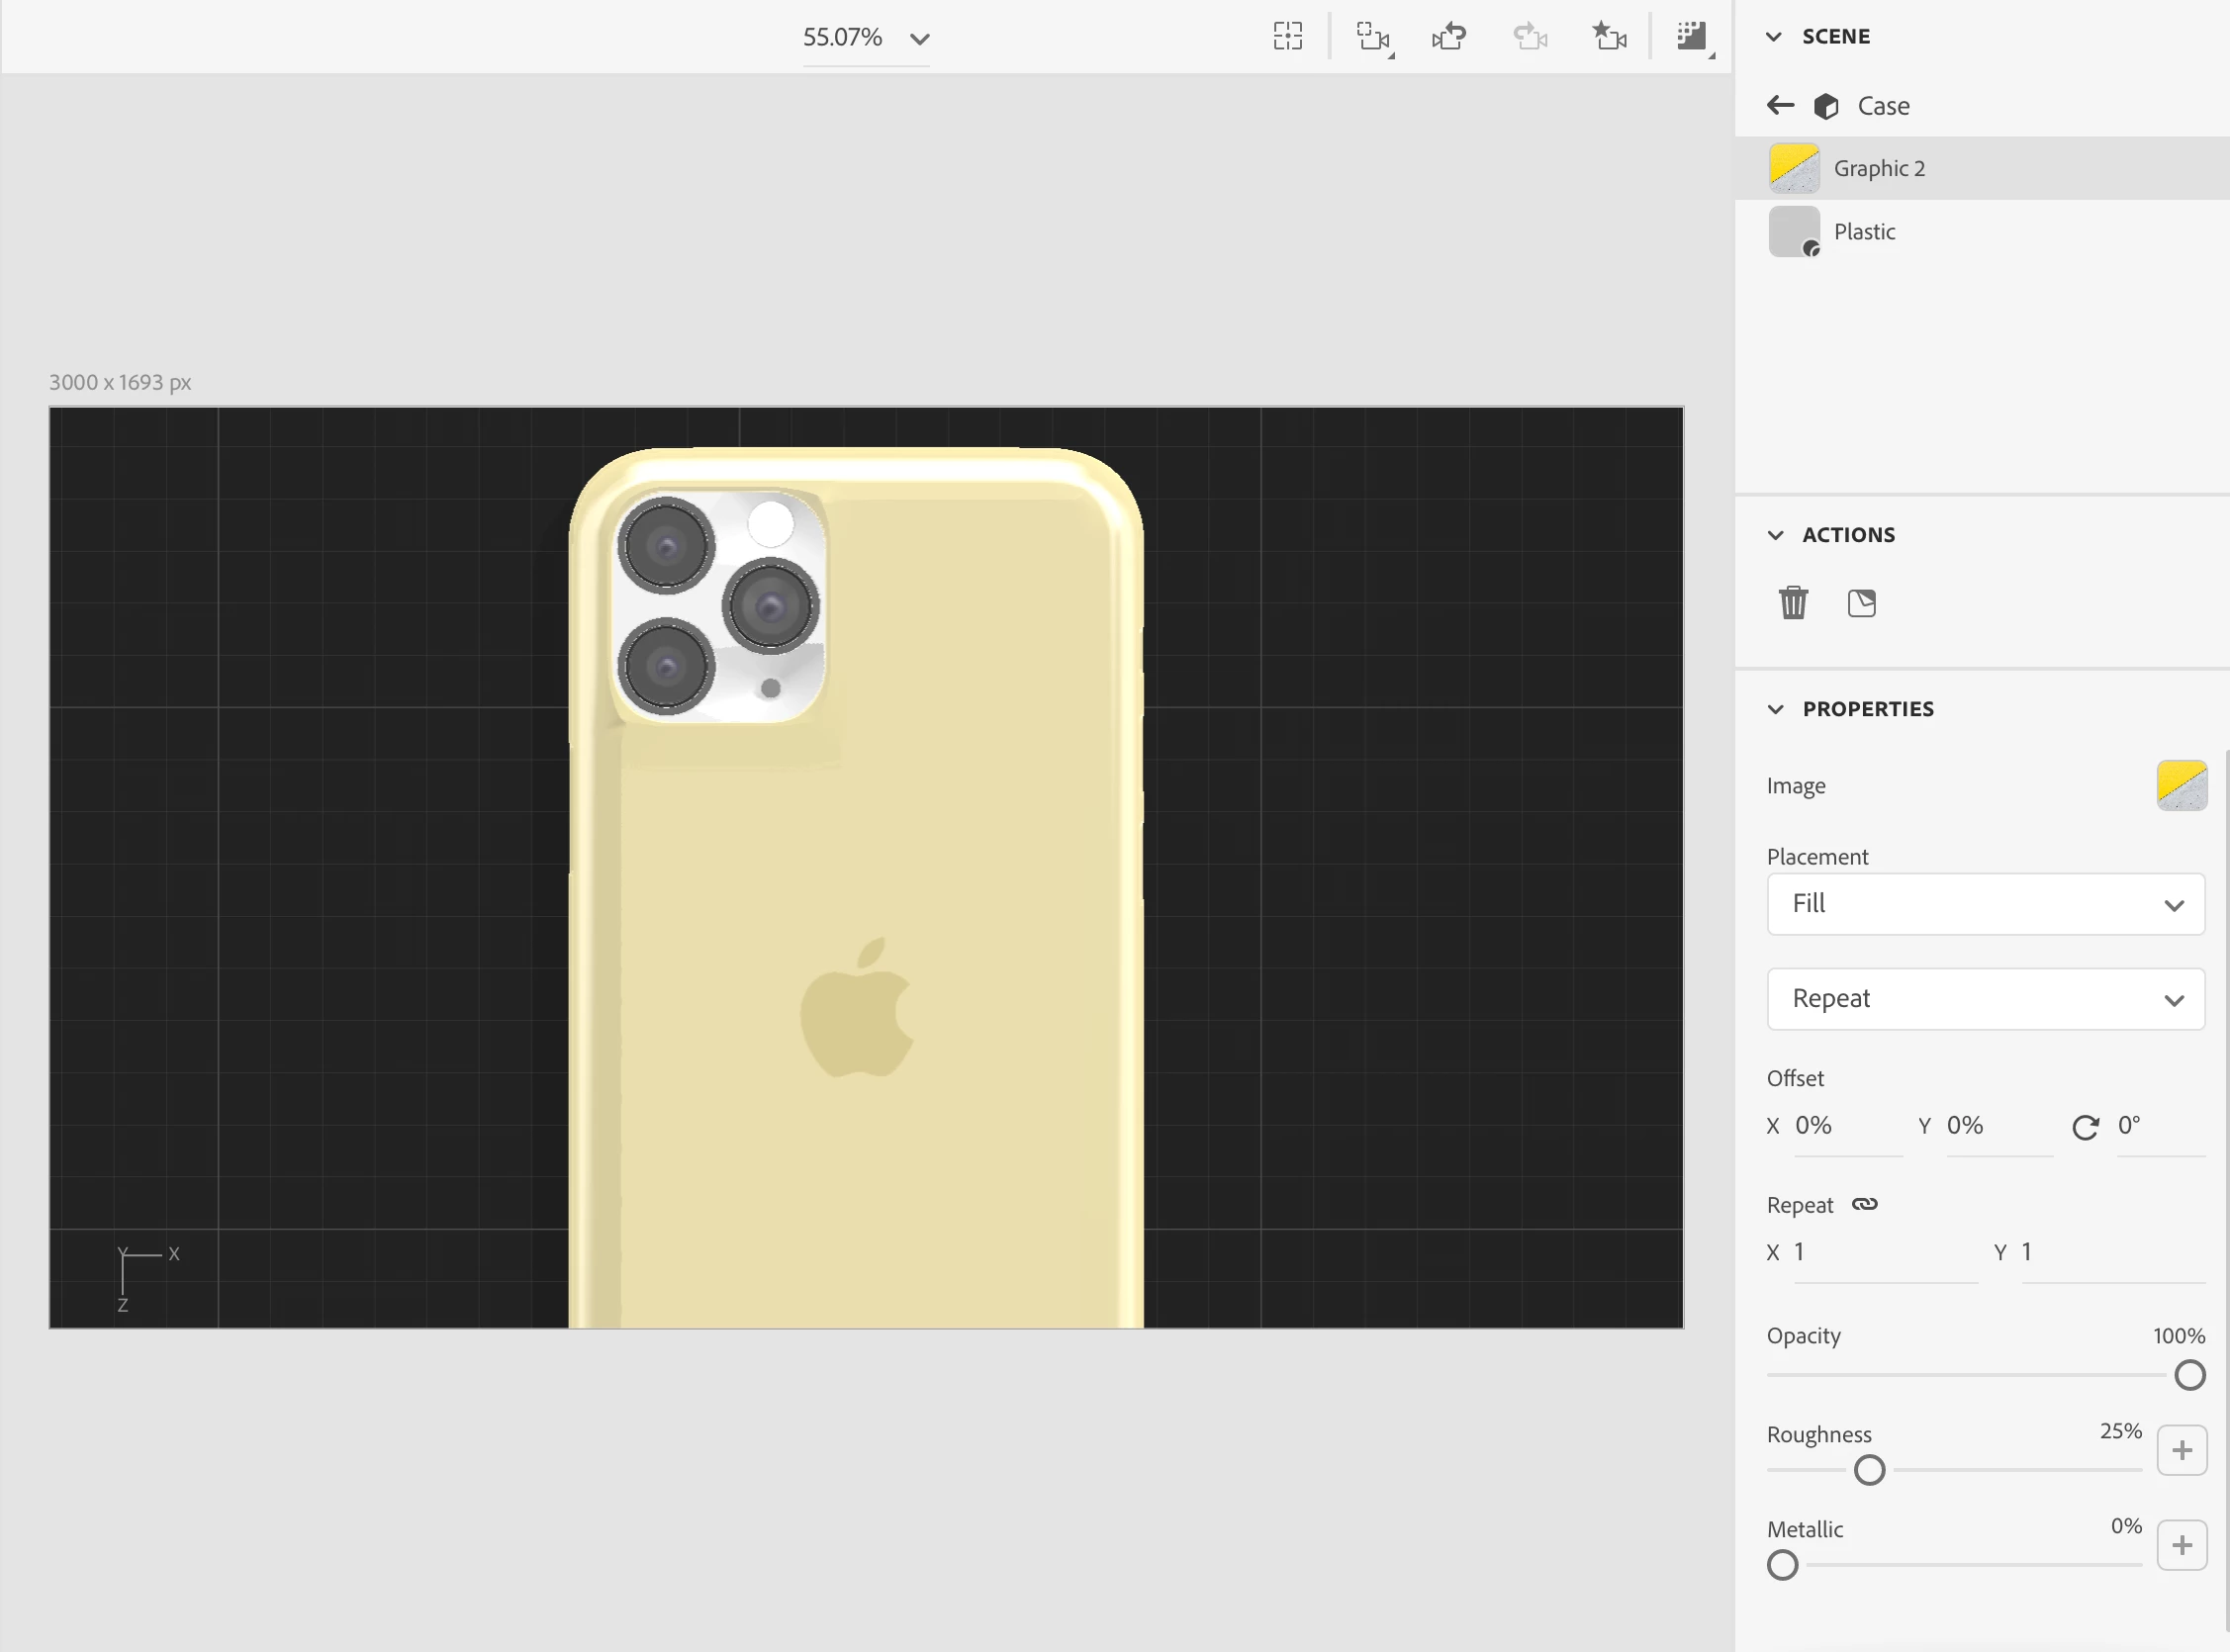
Task: Add texture to Roughness with plus button
Action: pos(2181,1450)
